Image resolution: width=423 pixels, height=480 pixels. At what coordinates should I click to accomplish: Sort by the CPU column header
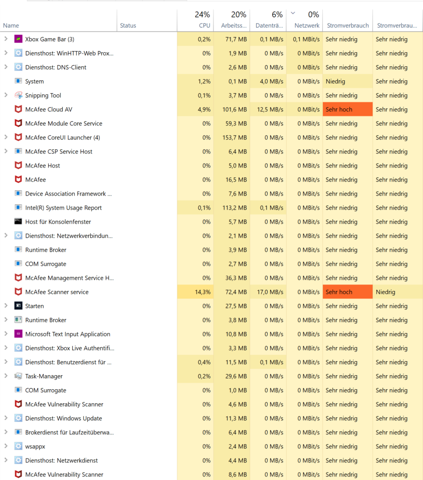pos(195,21)
